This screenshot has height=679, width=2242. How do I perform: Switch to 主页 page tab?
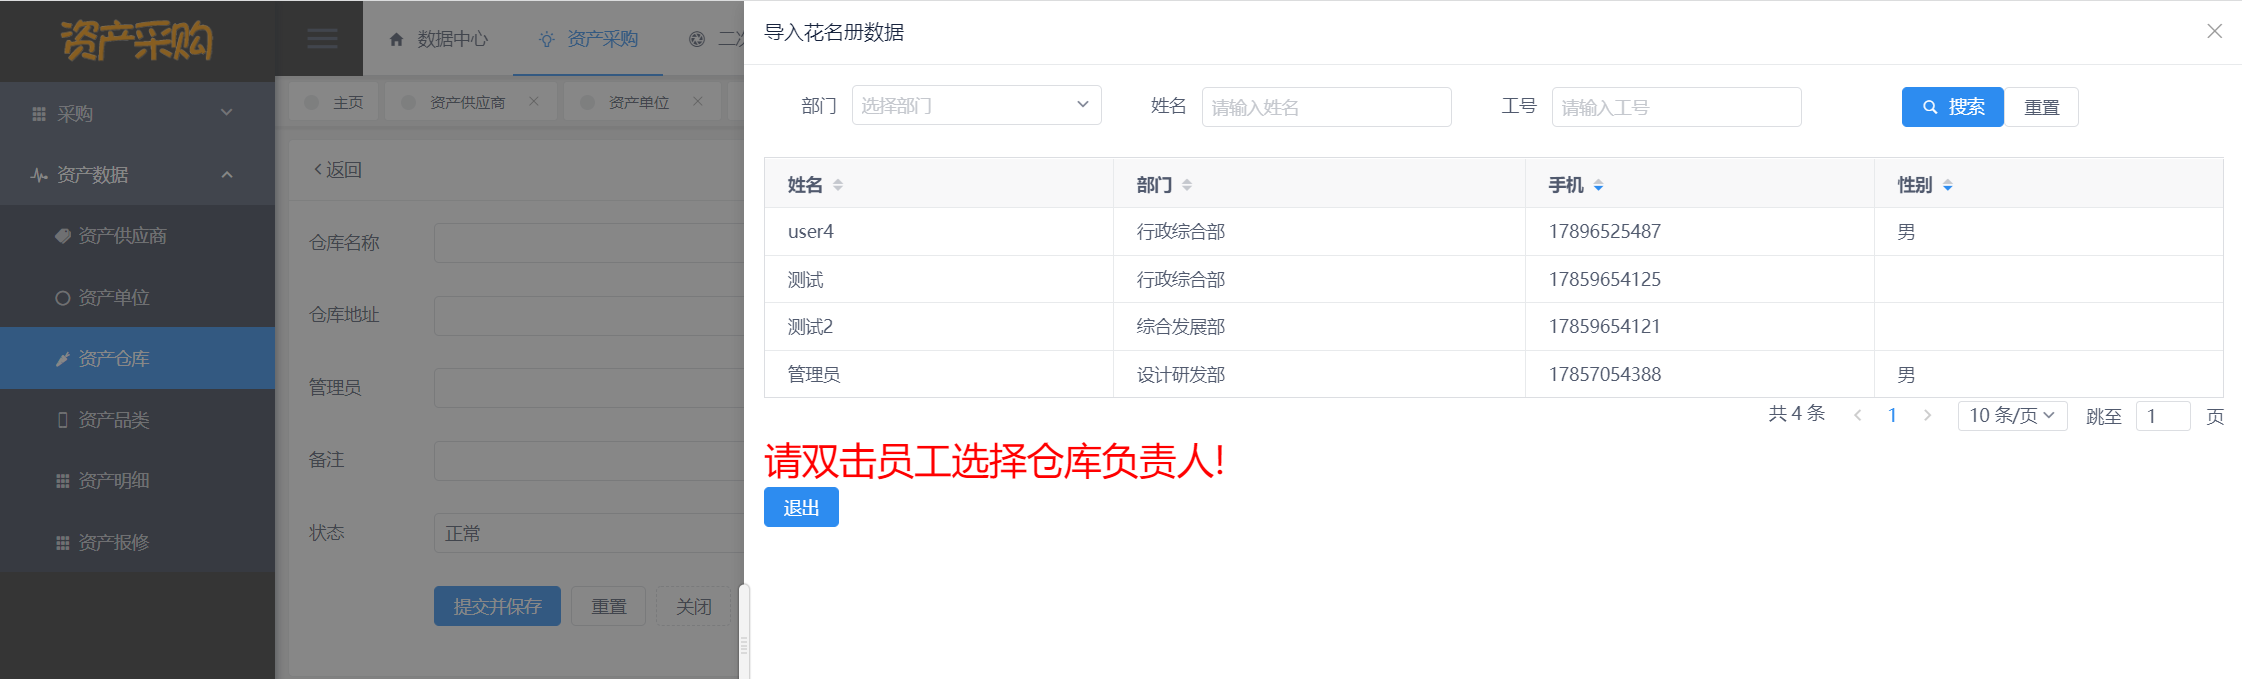click(334, 102)
